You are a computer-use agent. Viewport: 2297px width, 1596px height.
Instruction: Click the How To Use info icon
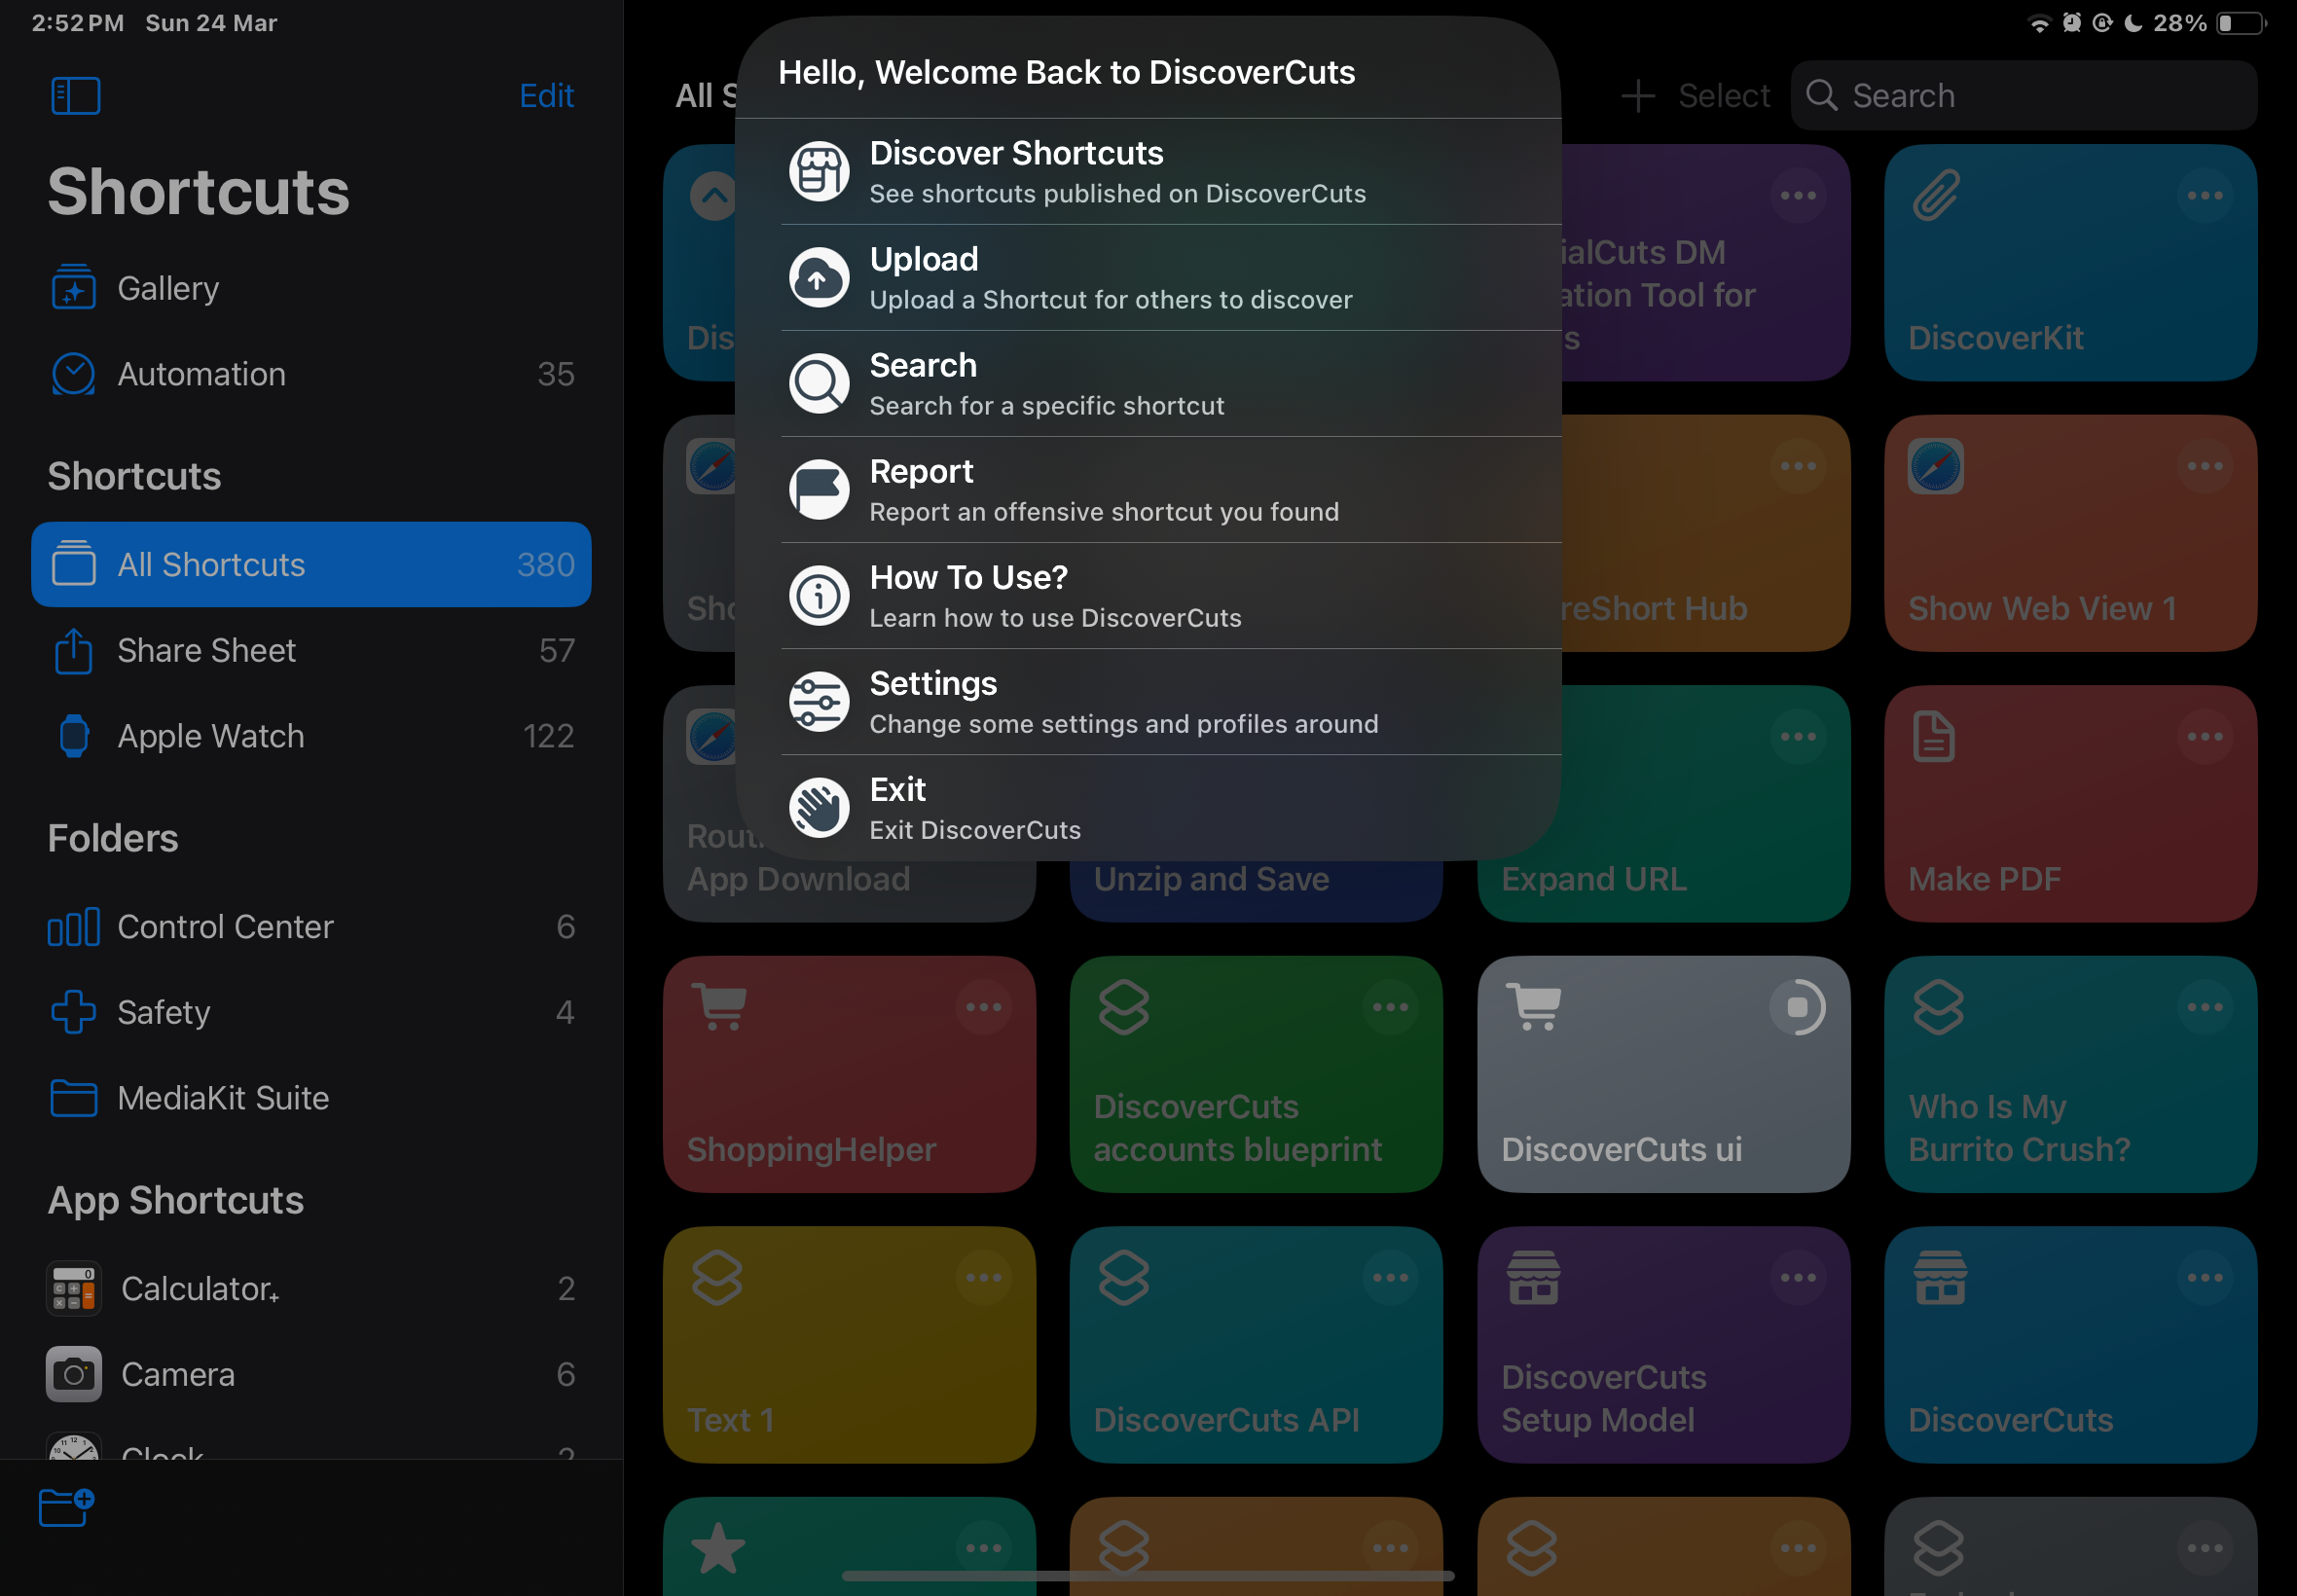(x=819, y=595)
